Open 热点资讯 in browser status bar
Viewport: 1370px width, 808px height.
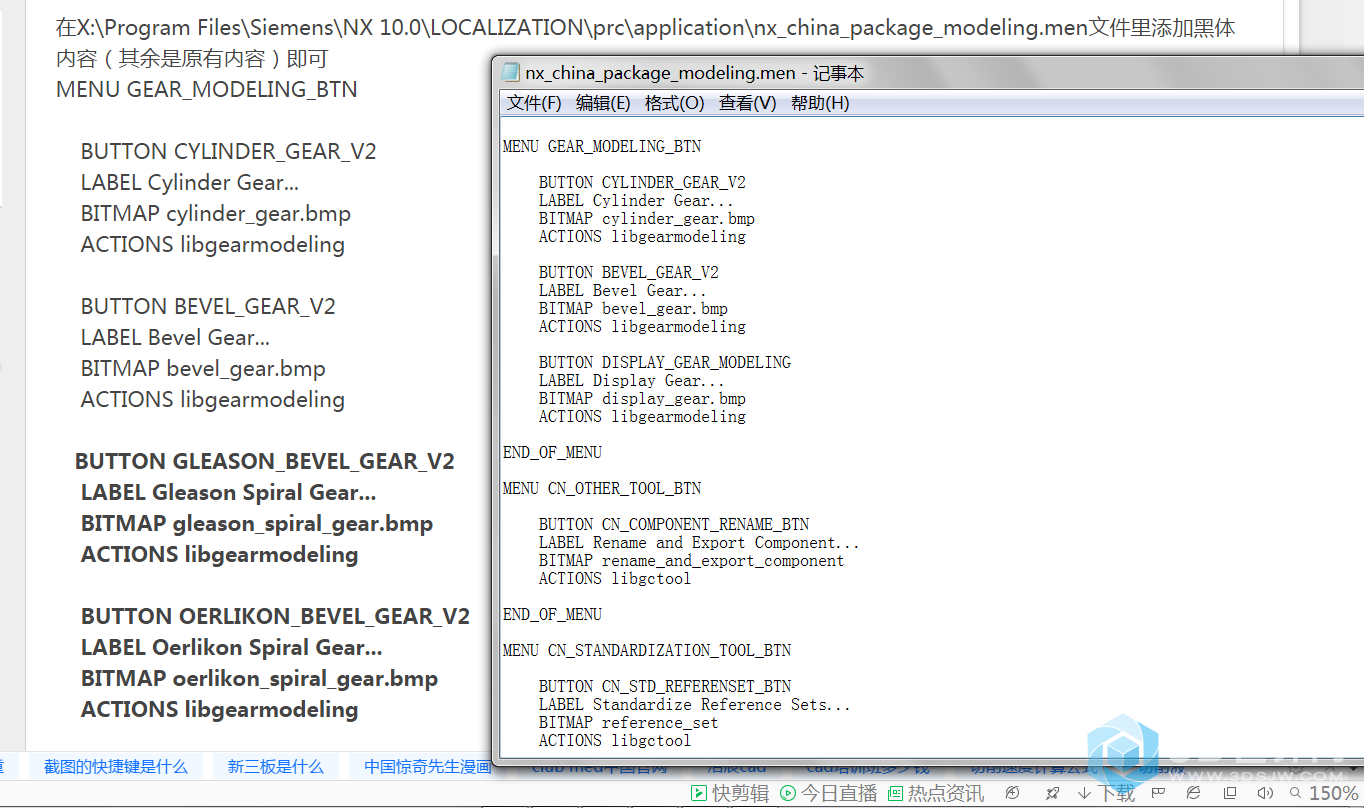click(936, 794)
